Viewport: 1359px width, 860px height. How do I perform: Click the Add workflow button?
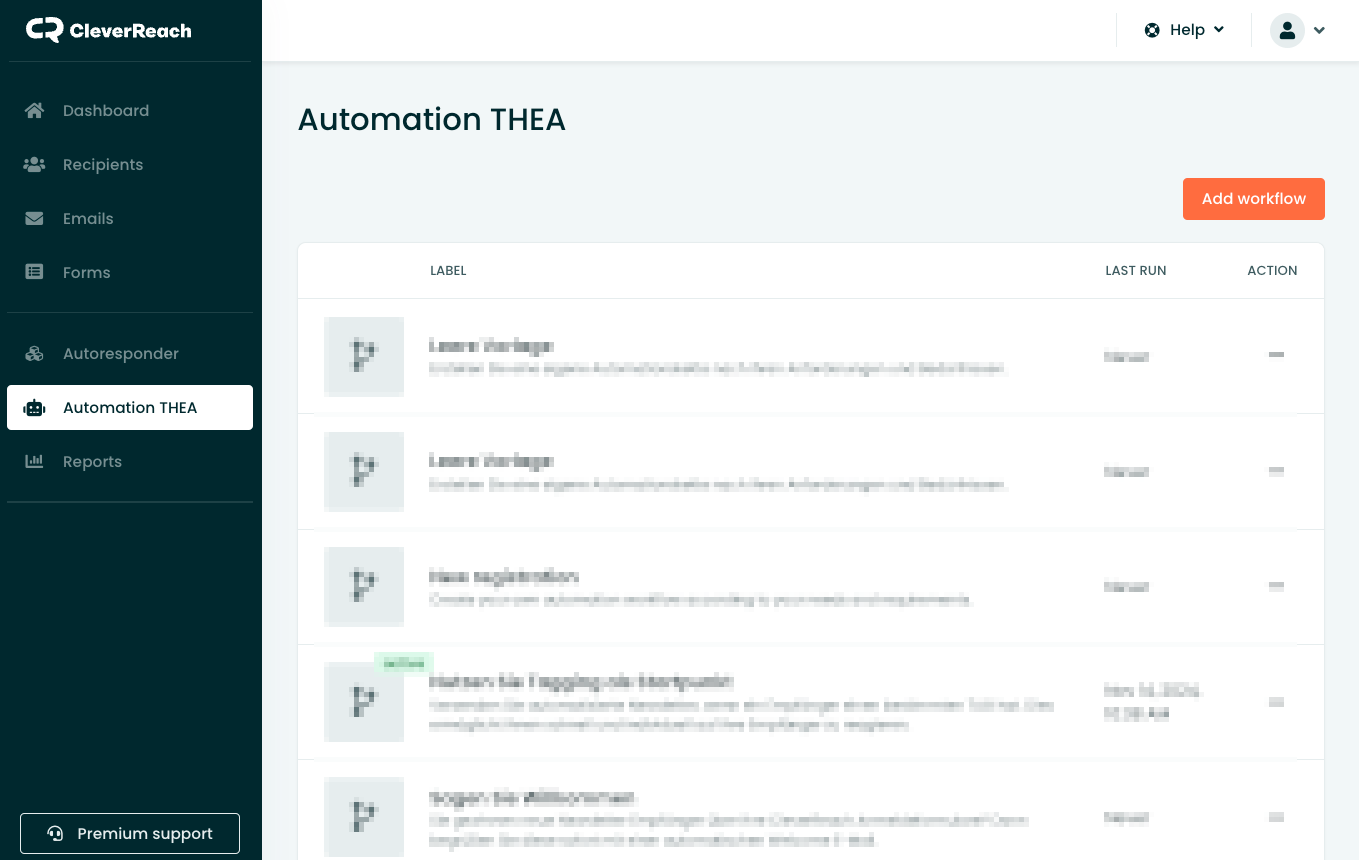point(1253,199)
